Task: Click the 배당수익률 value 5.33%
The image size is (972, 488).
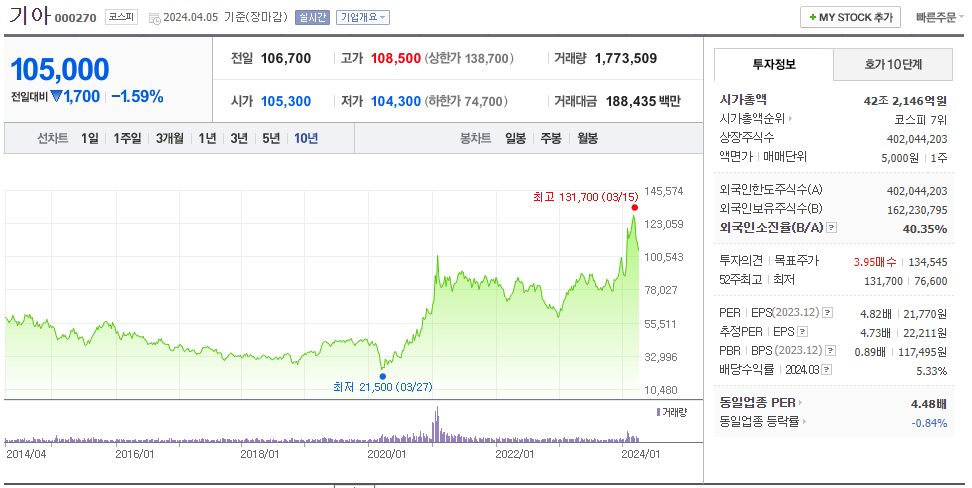Action: [x=932, y=371]
